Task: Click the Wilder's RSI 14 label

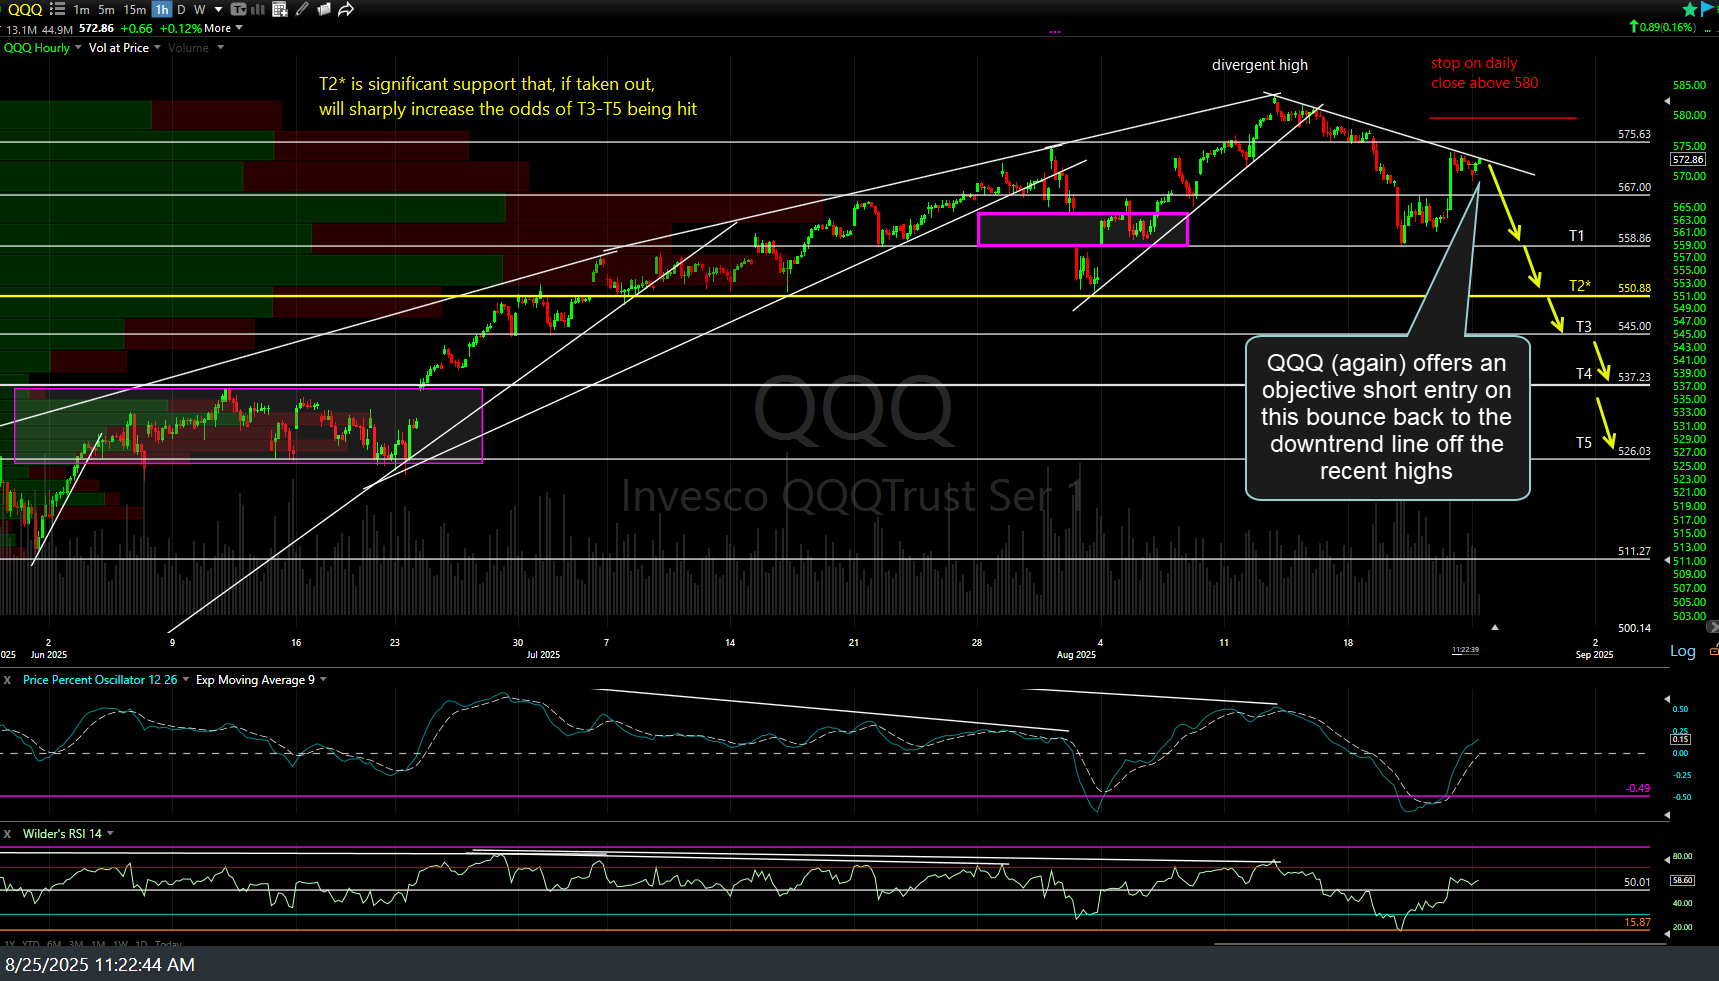Action: 62,833
